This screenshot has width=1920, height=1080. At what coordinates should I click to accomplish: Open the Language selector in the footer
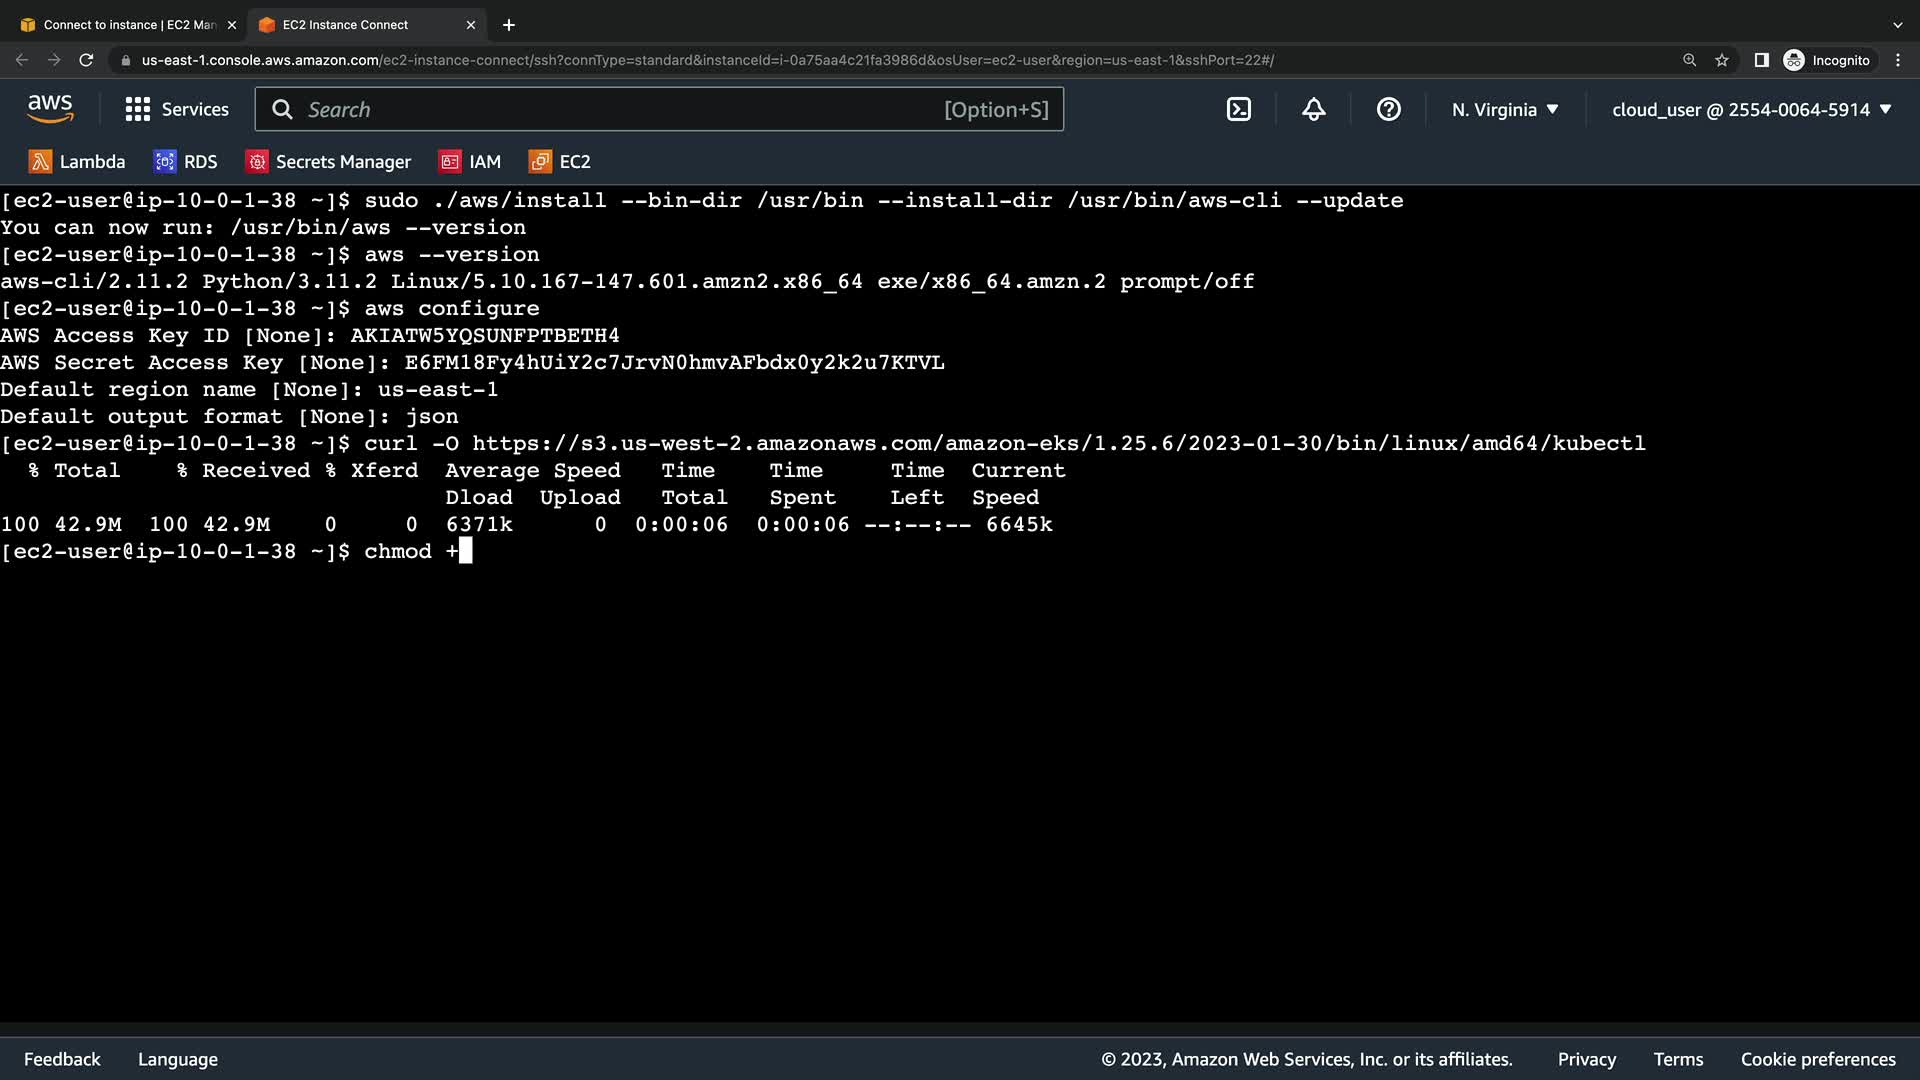(x=178, y=1059)
